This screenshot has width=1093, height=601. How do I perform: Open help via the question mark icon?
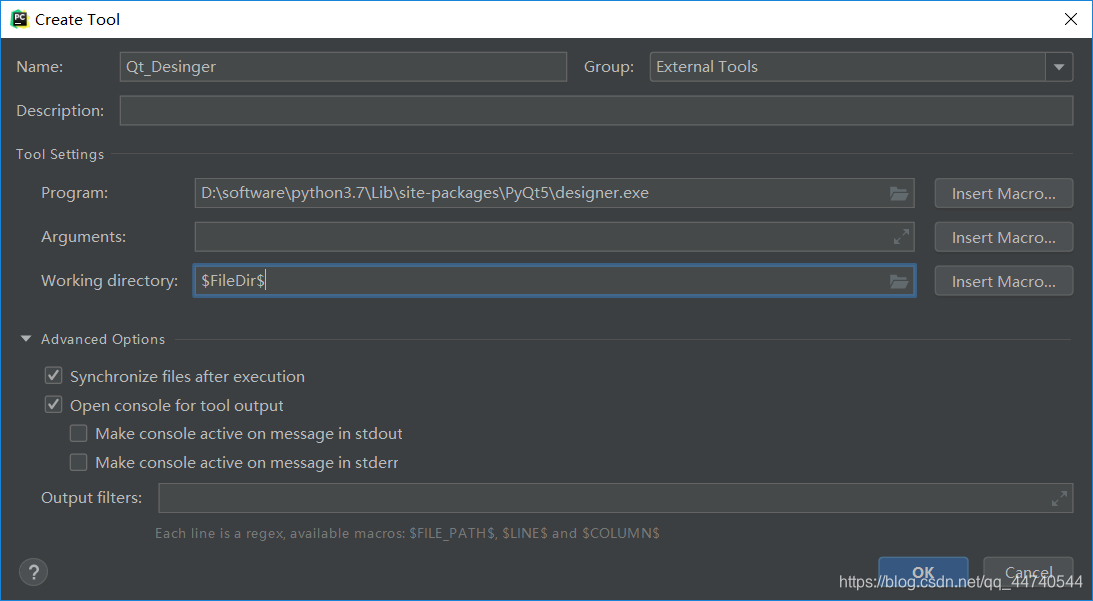pyautogui.click(x=33, y=572)
